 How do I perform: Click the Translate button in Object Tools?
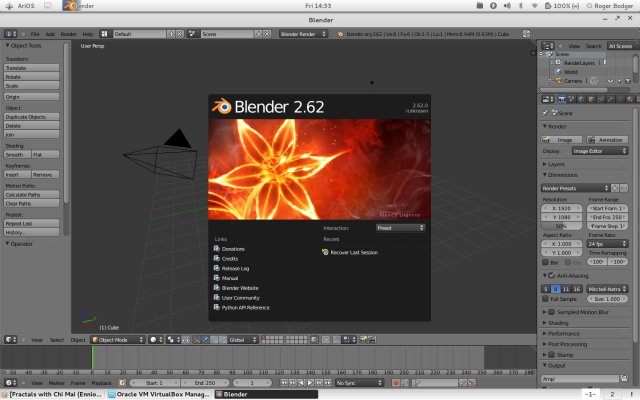point(31,68)
